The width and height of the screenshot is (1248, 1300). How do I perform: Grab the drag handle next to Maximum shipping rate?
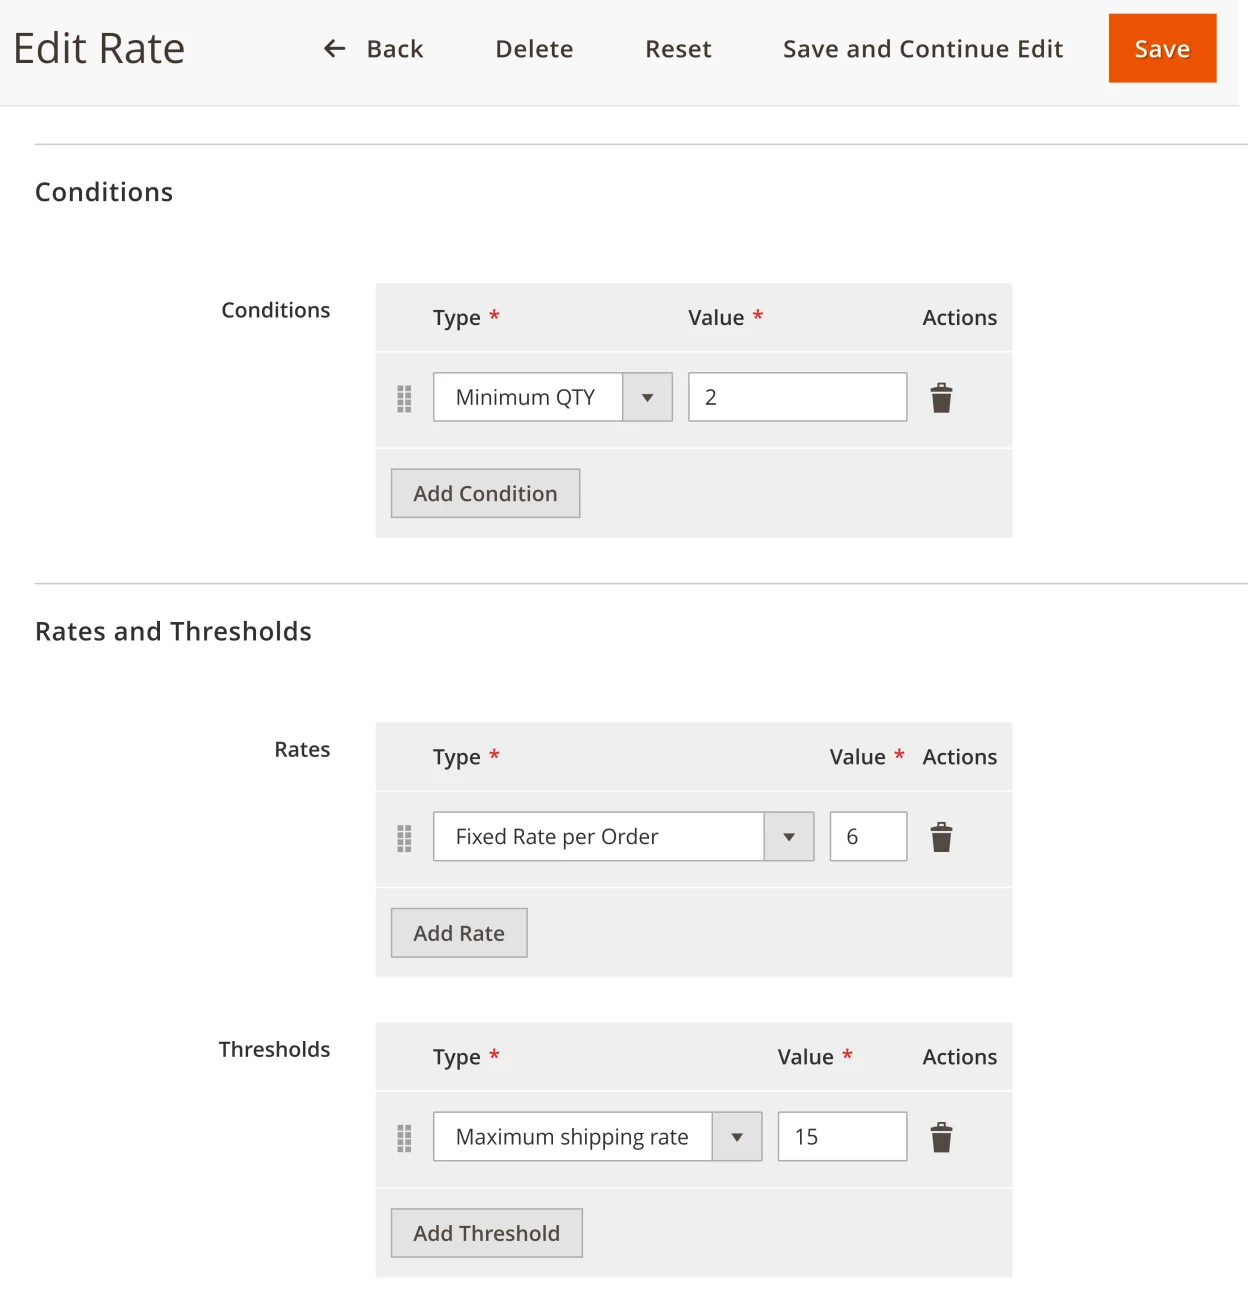(x=404, y=1138)
